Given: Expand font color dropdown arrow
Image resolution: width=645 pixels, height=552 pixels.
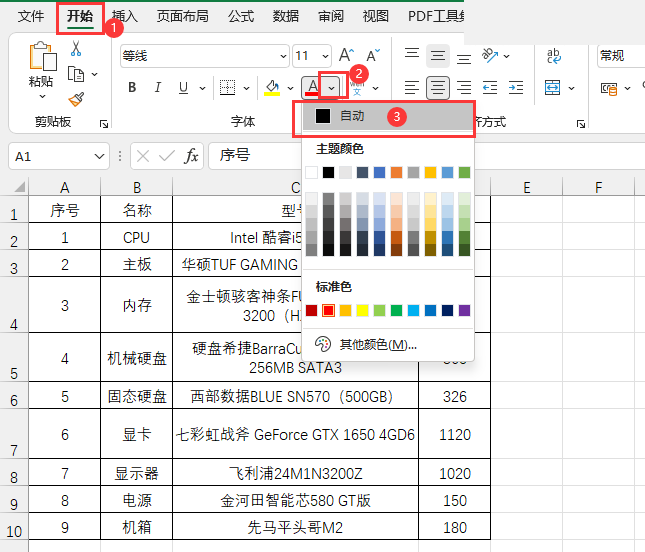Looking at the screenshot, I should (331, 88).
